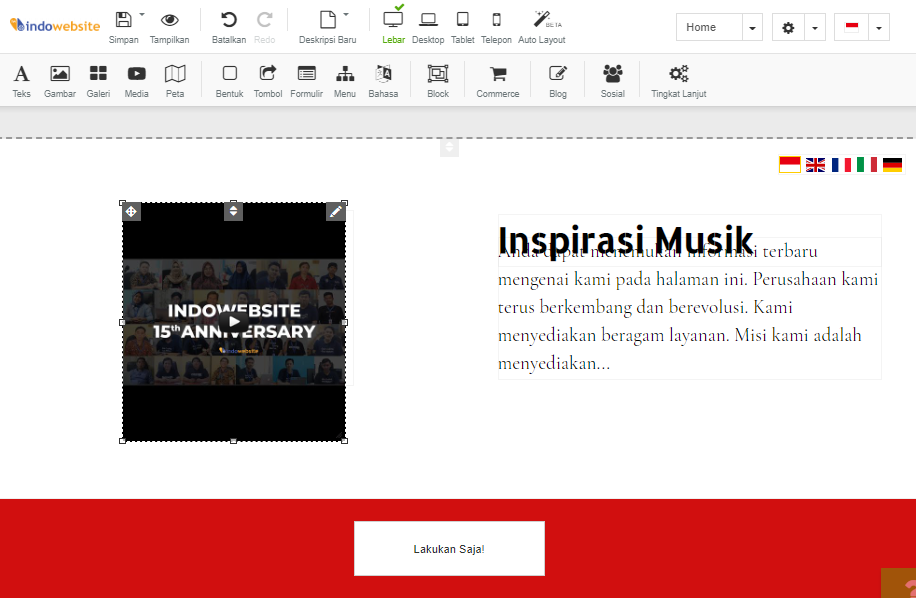Click the Lakukan Saja! button
The height and width of the screenshot is (598, 916).
[448, 548]
